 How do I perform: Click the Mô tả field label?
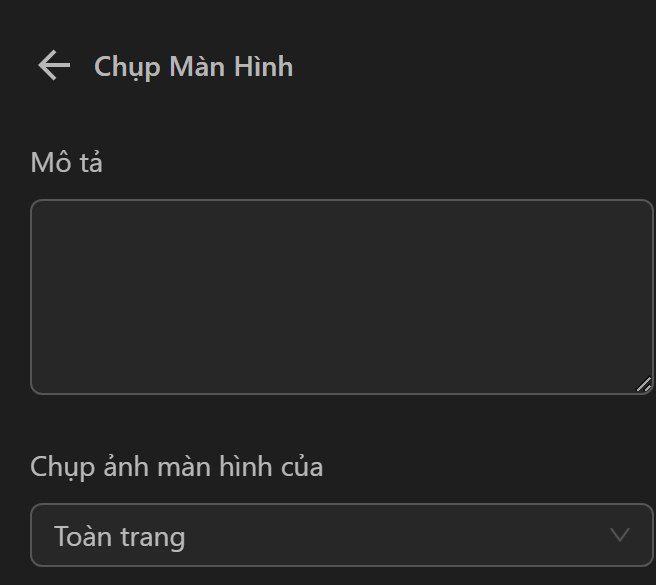(67, 162)
